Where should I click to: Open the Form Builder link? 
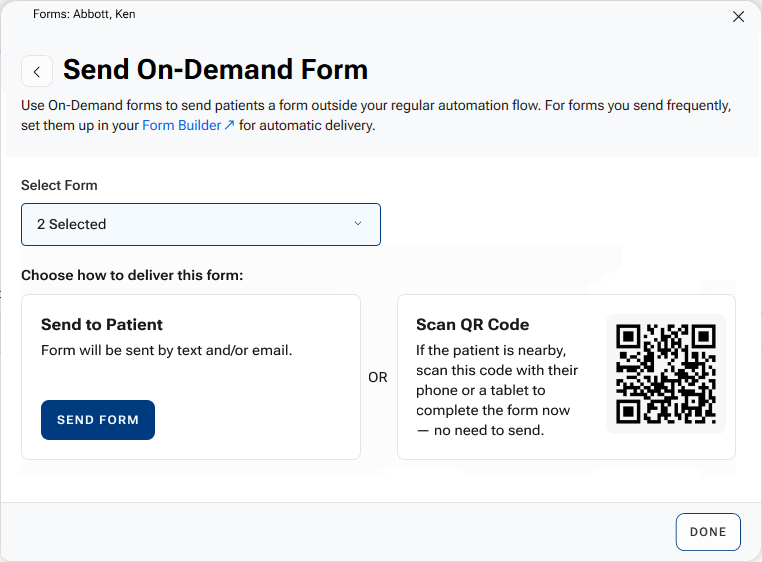[182, 126]
